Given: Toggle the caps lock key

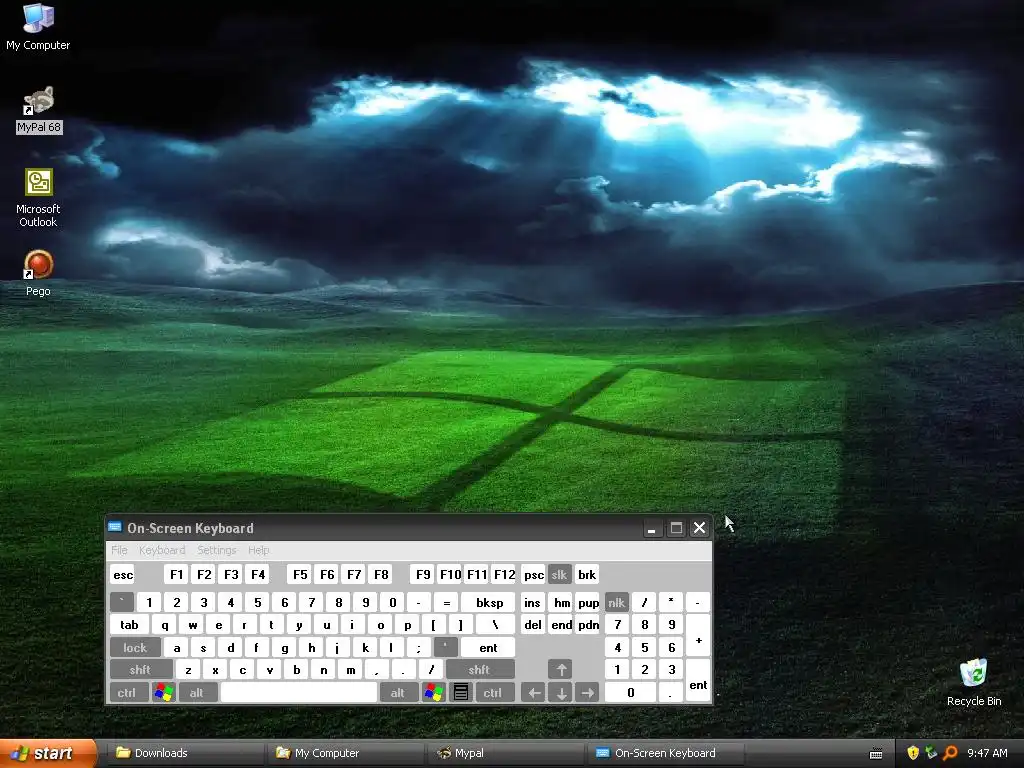Looking at the screenshot, I should (x=135, y=647).
